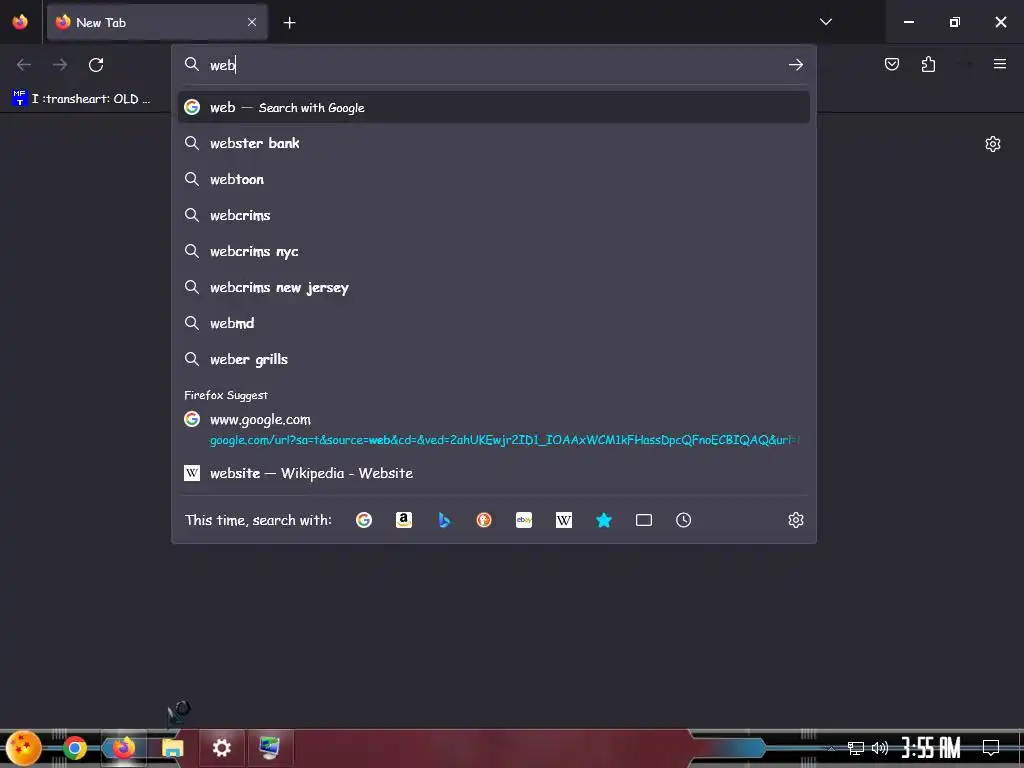Open the volume icon in system tray
1024x768 pixels.
click(880, 748)
